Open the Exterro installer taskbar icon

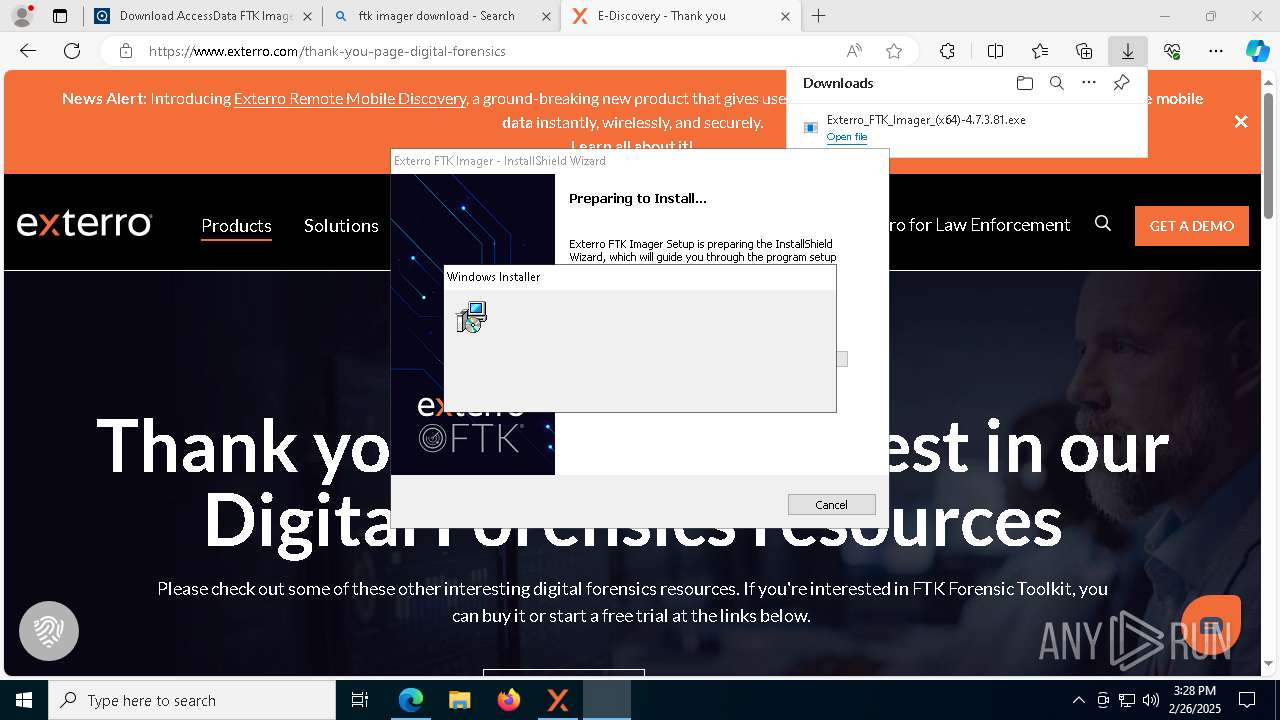[558, 700]
